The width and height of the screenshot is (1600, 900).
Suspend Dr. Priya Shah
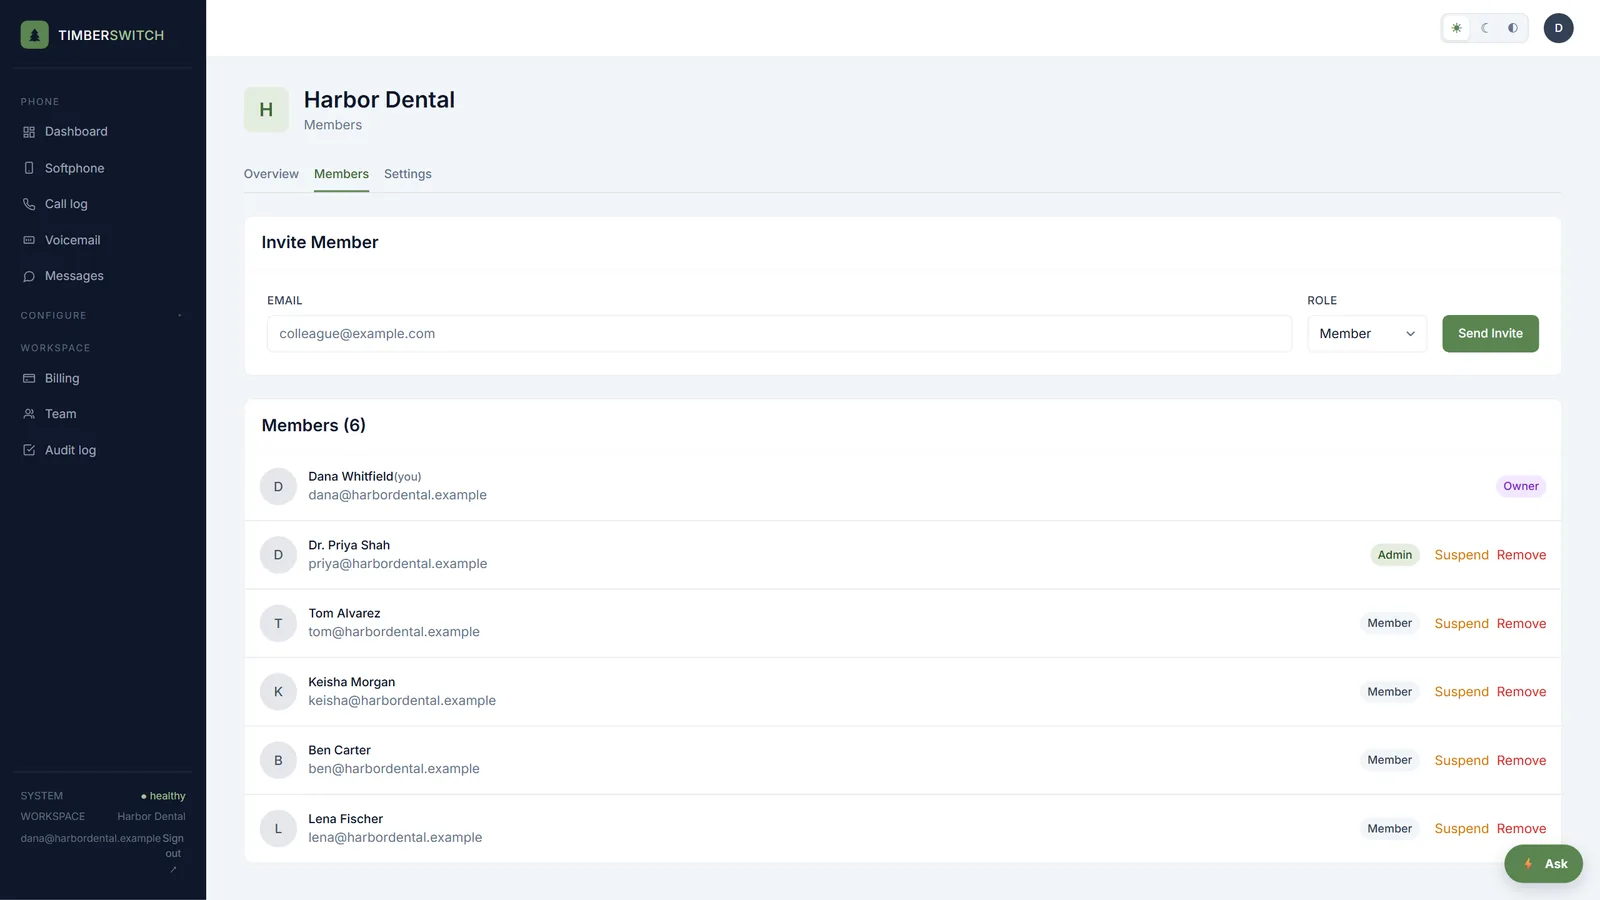pos(1461,555)
